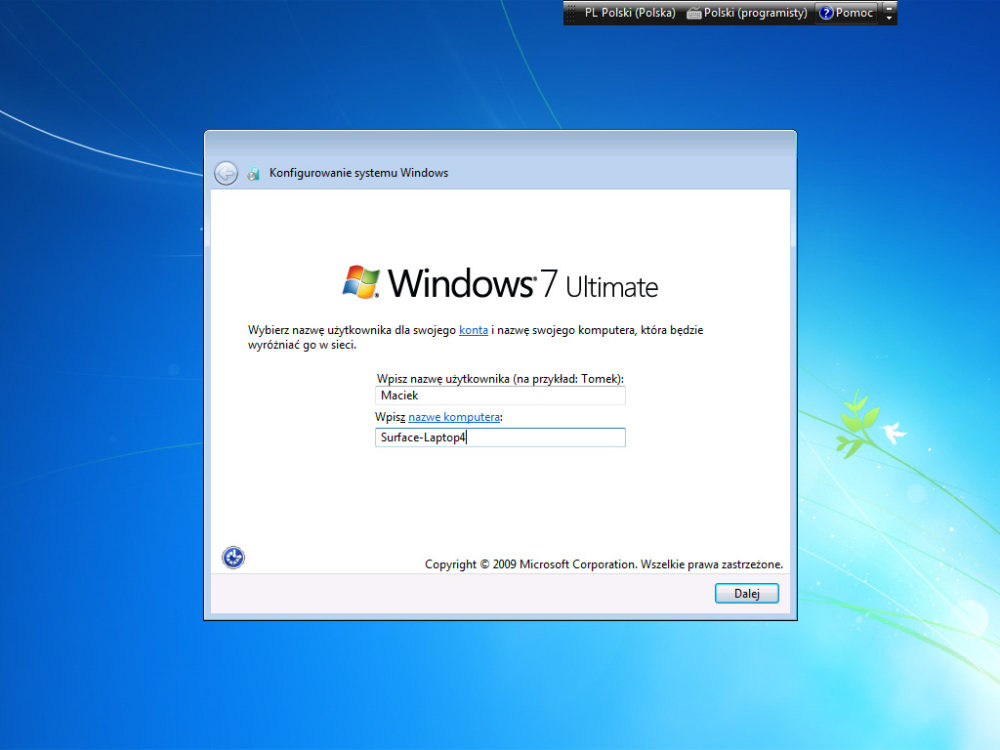Open the Ease of Access icon
Image resolution: width=1000 pixels, height=750 pixels.
233,557
